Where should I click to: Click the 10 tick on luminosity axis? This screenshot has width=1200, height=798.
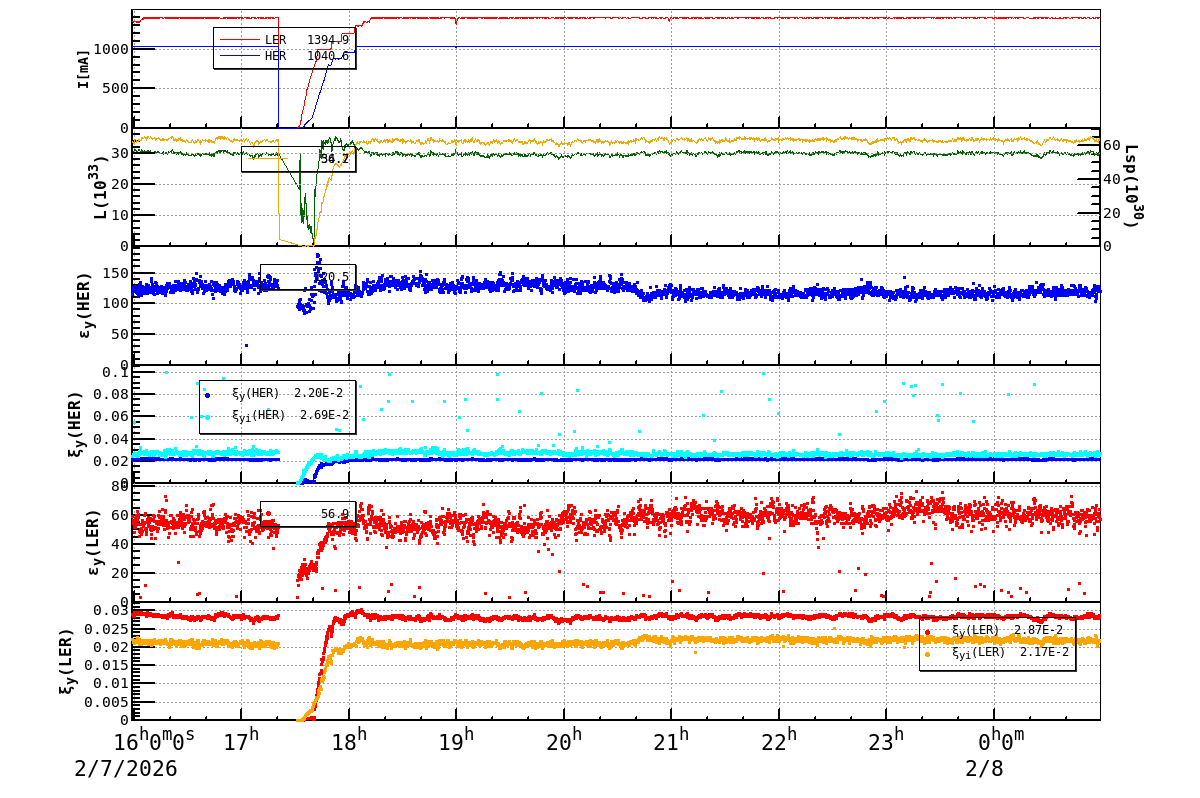pyautogui.click(x=121, y=215)
